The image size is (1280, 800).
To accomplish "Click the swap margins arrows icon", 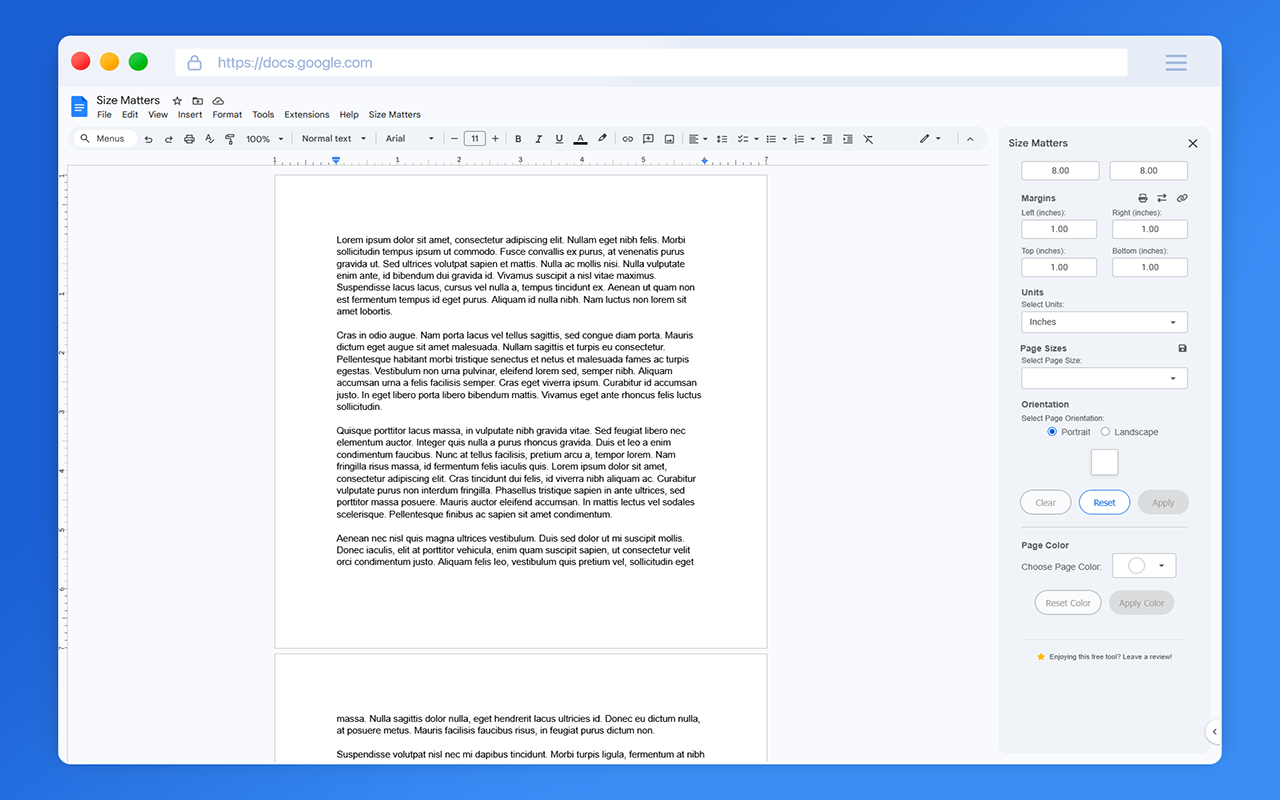I will click(1162, 198).
